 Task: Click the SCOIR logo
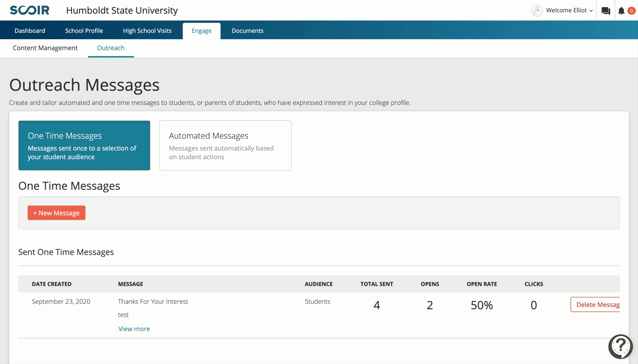point(29,10)
